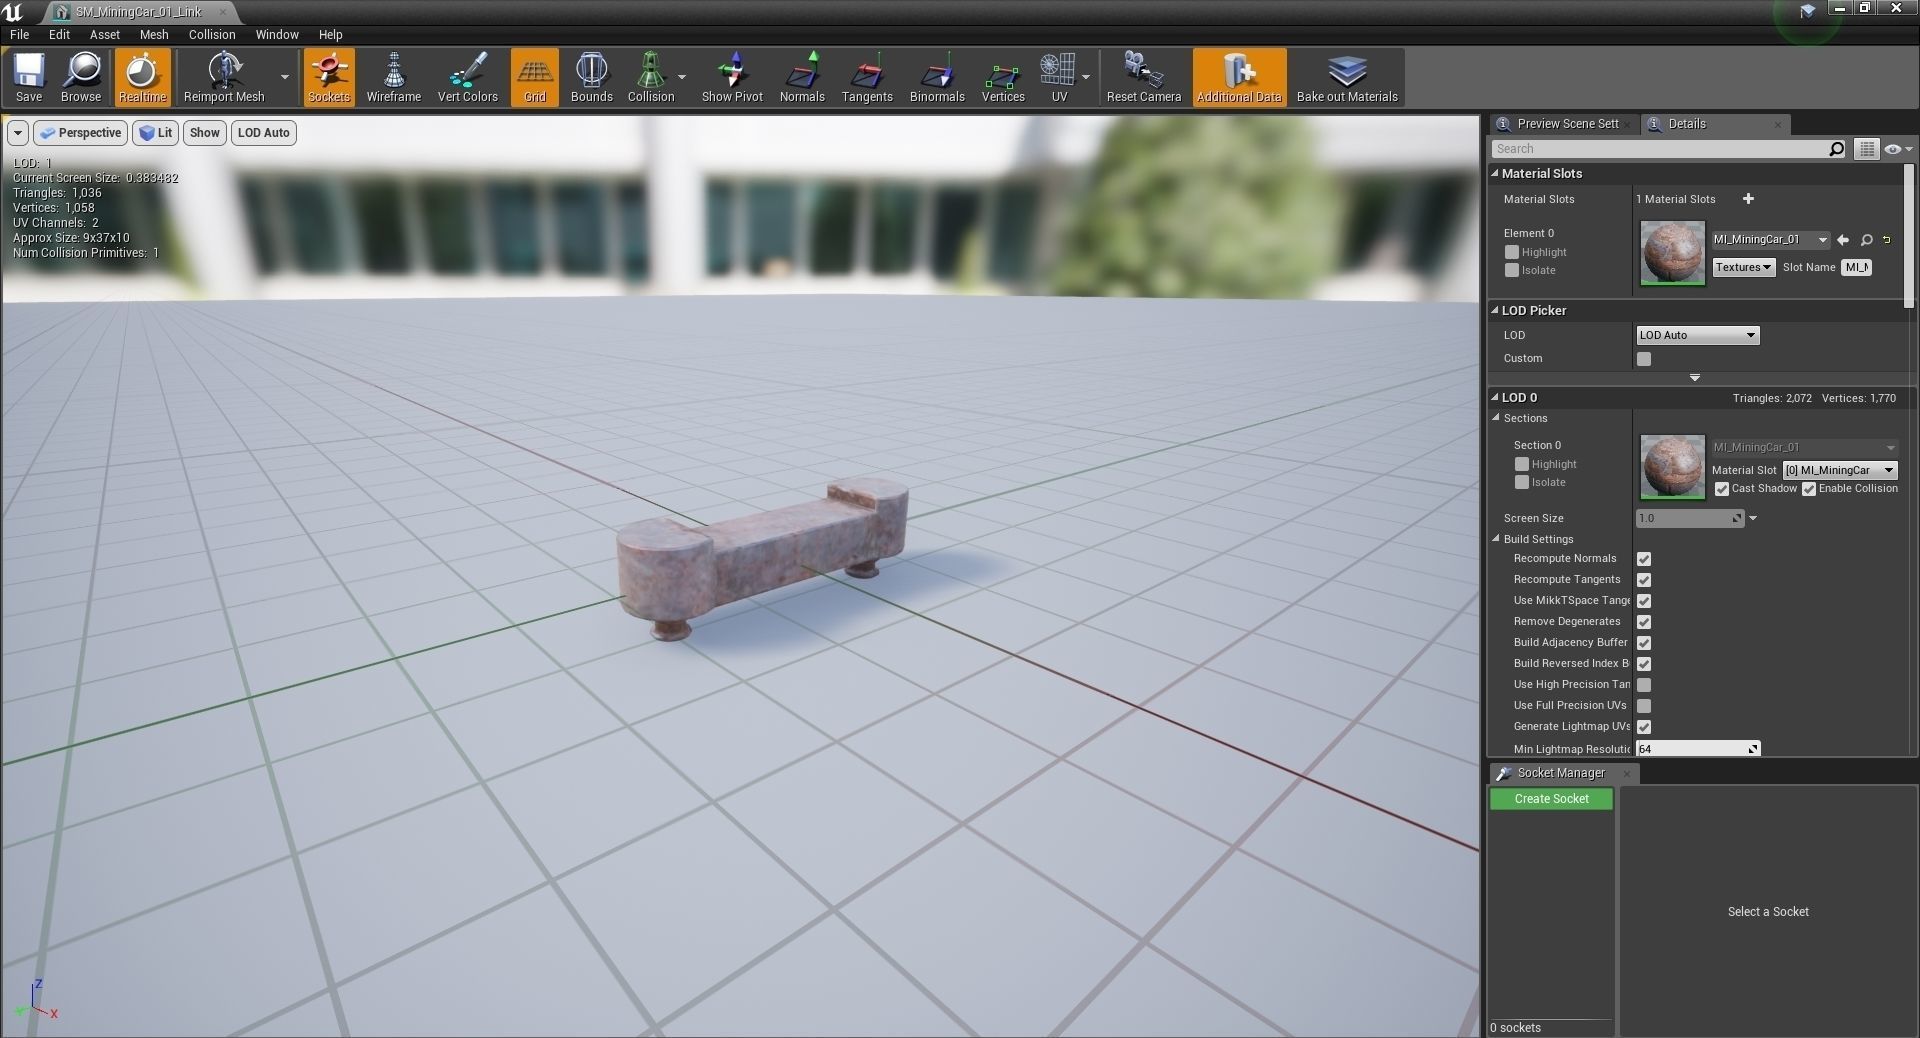This screenshot has height=1038, width=1920.
Task: Toggle Isolate for Element 0
Action: click(x=1512, y=270)
